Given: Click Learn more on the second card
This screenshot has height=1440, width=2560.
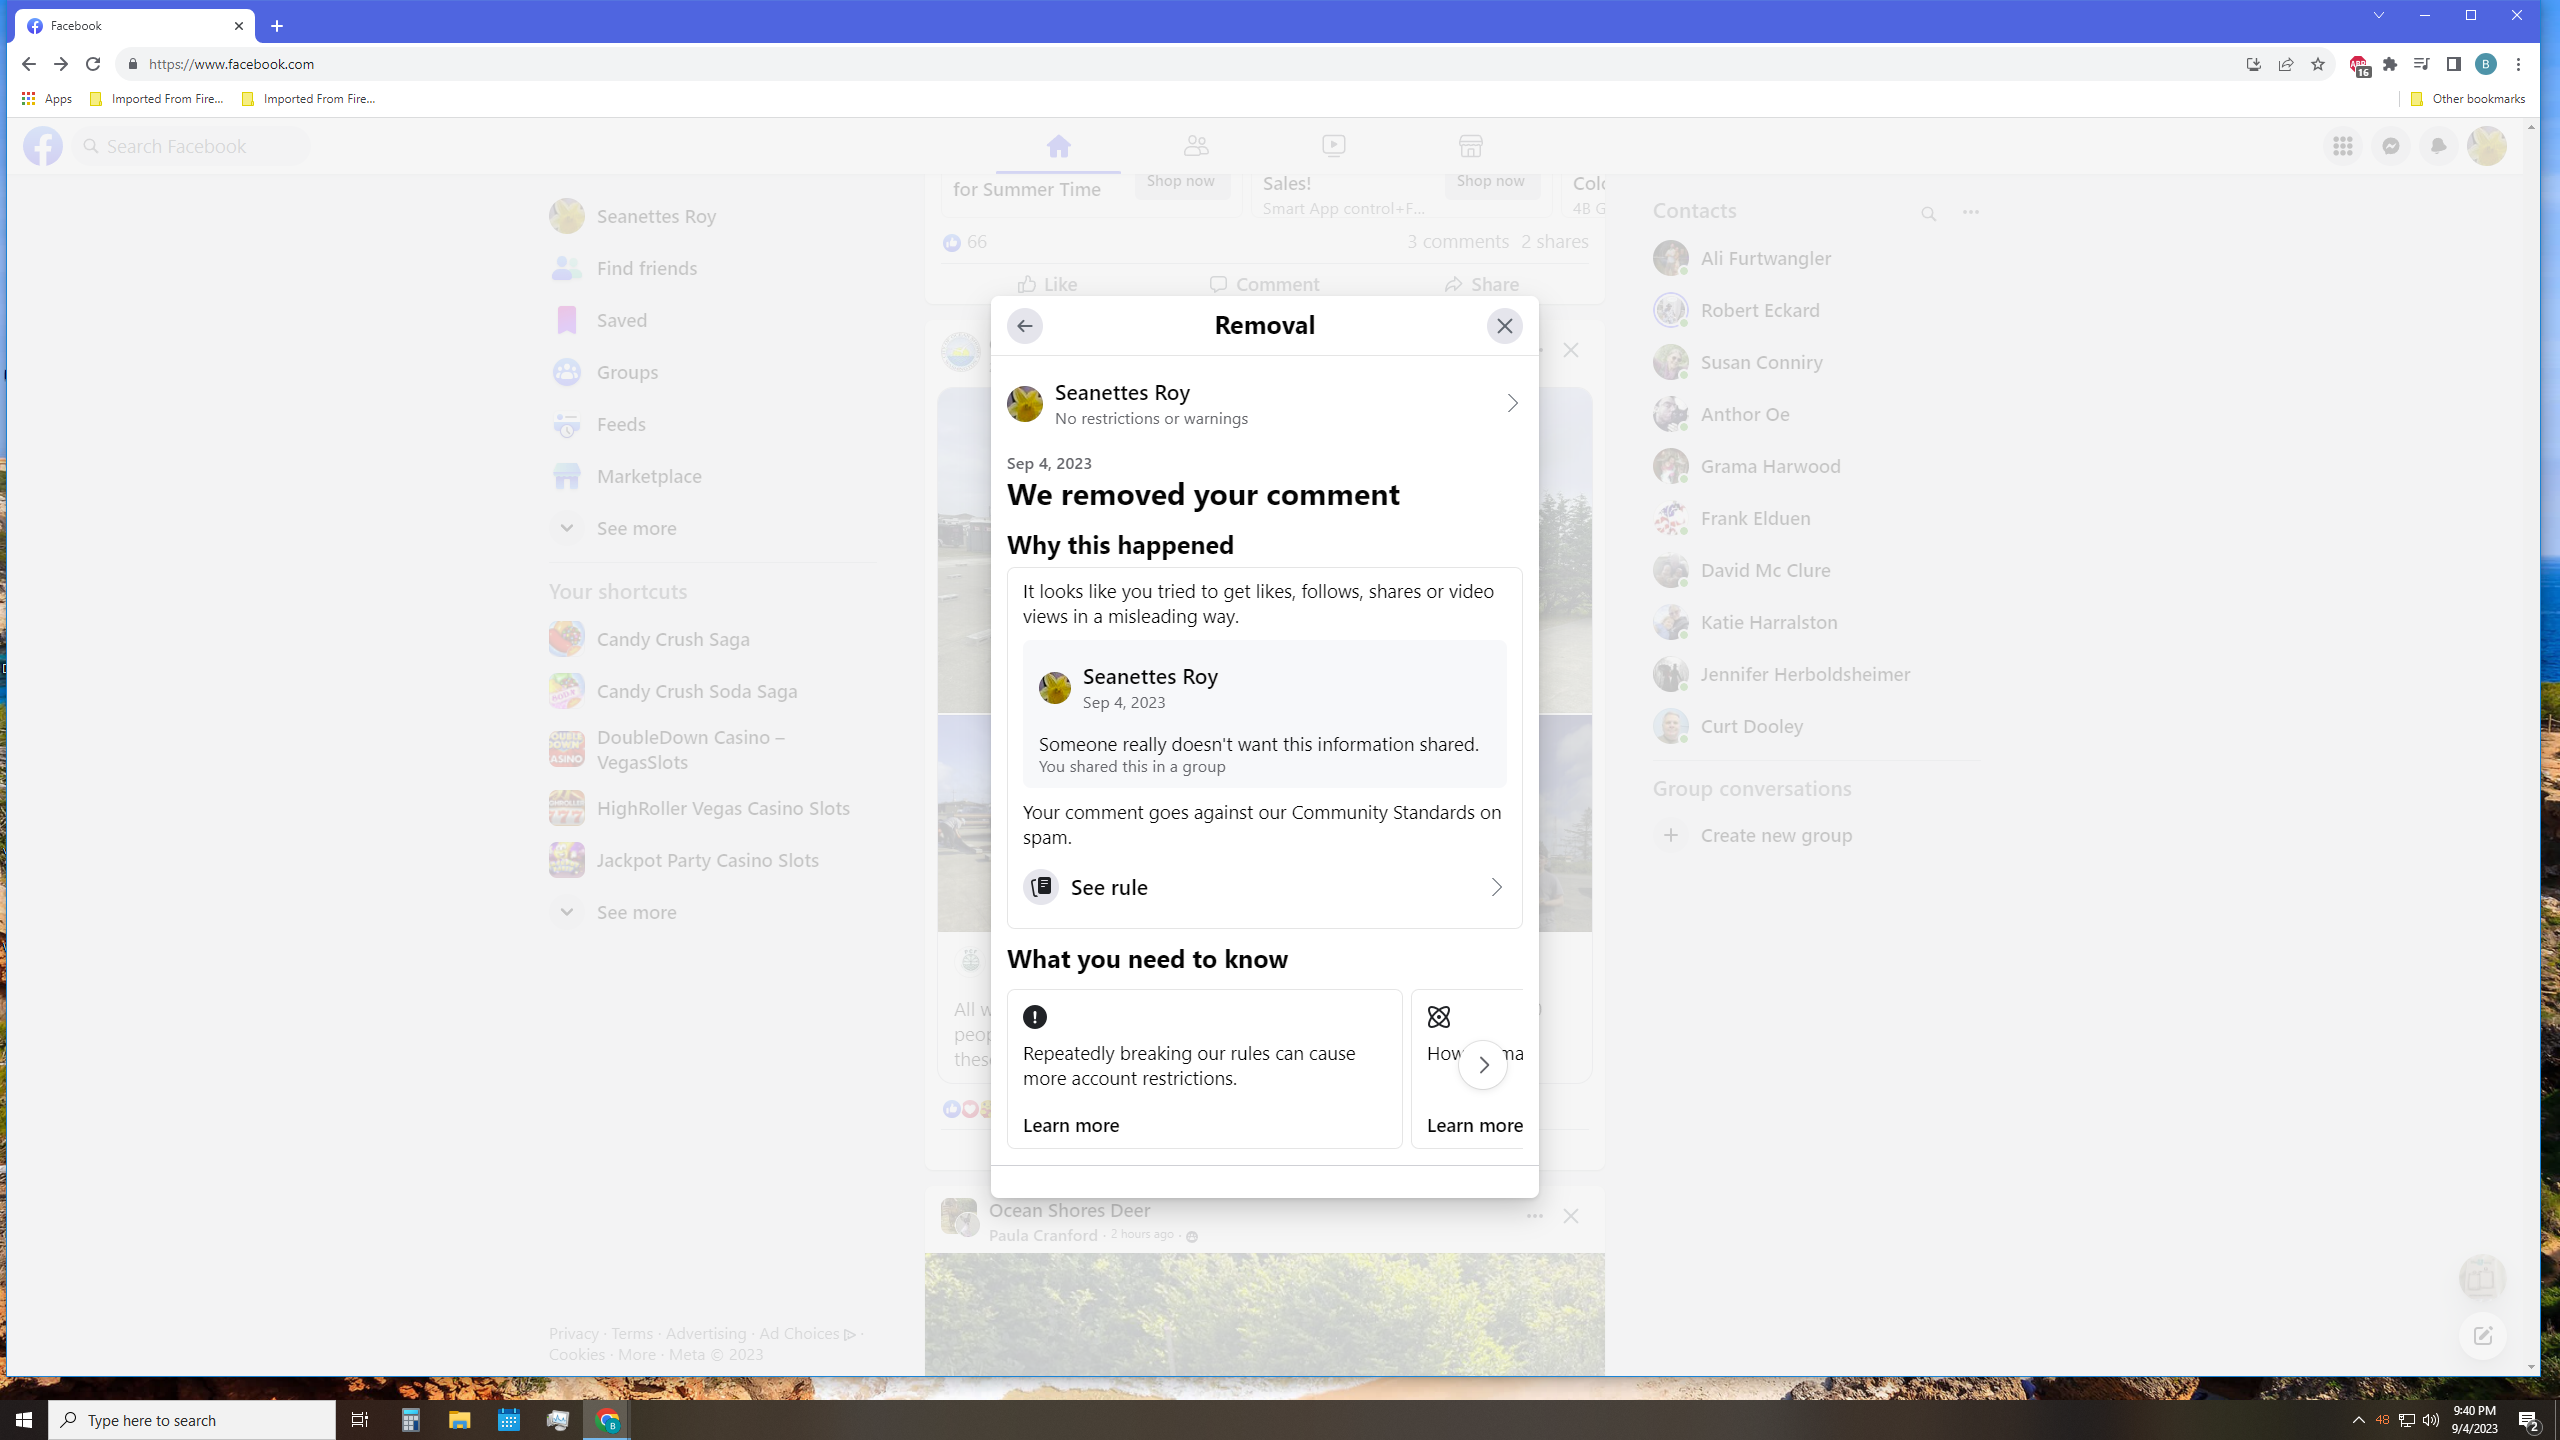Looking at the screenshot, I should (1474, 1125).
